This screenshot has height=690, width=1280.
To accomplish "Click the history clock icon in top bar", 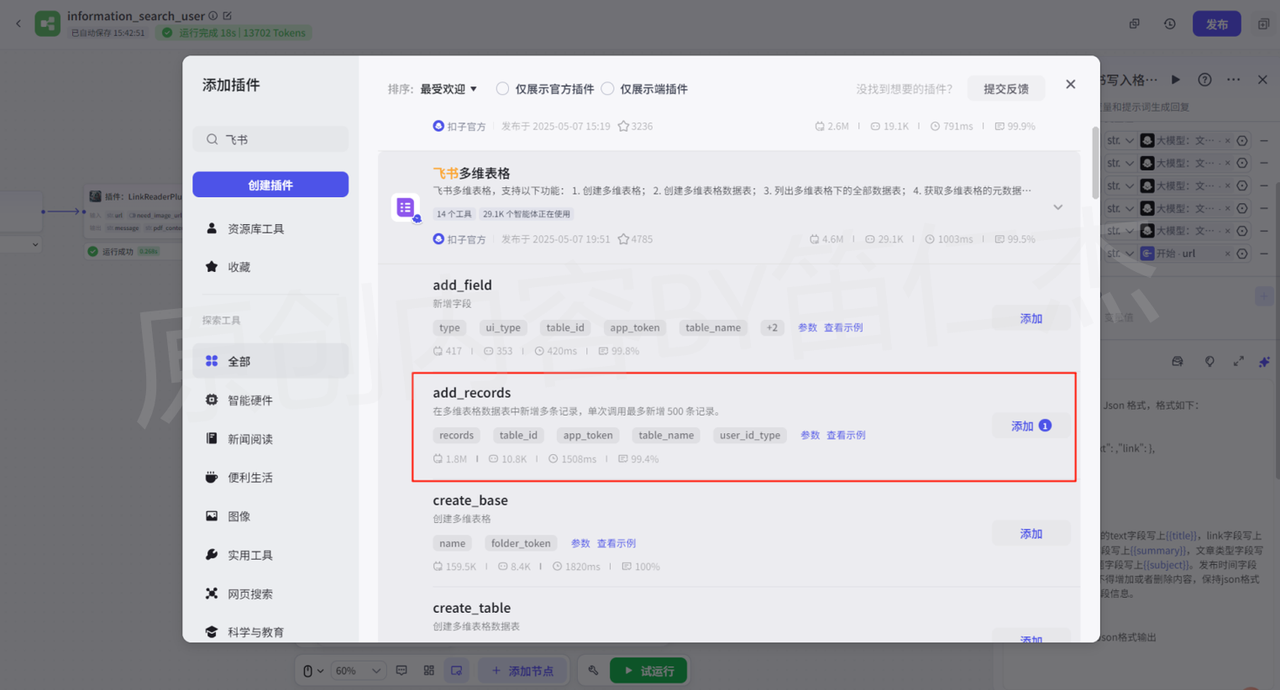I will pos(1170,24).
